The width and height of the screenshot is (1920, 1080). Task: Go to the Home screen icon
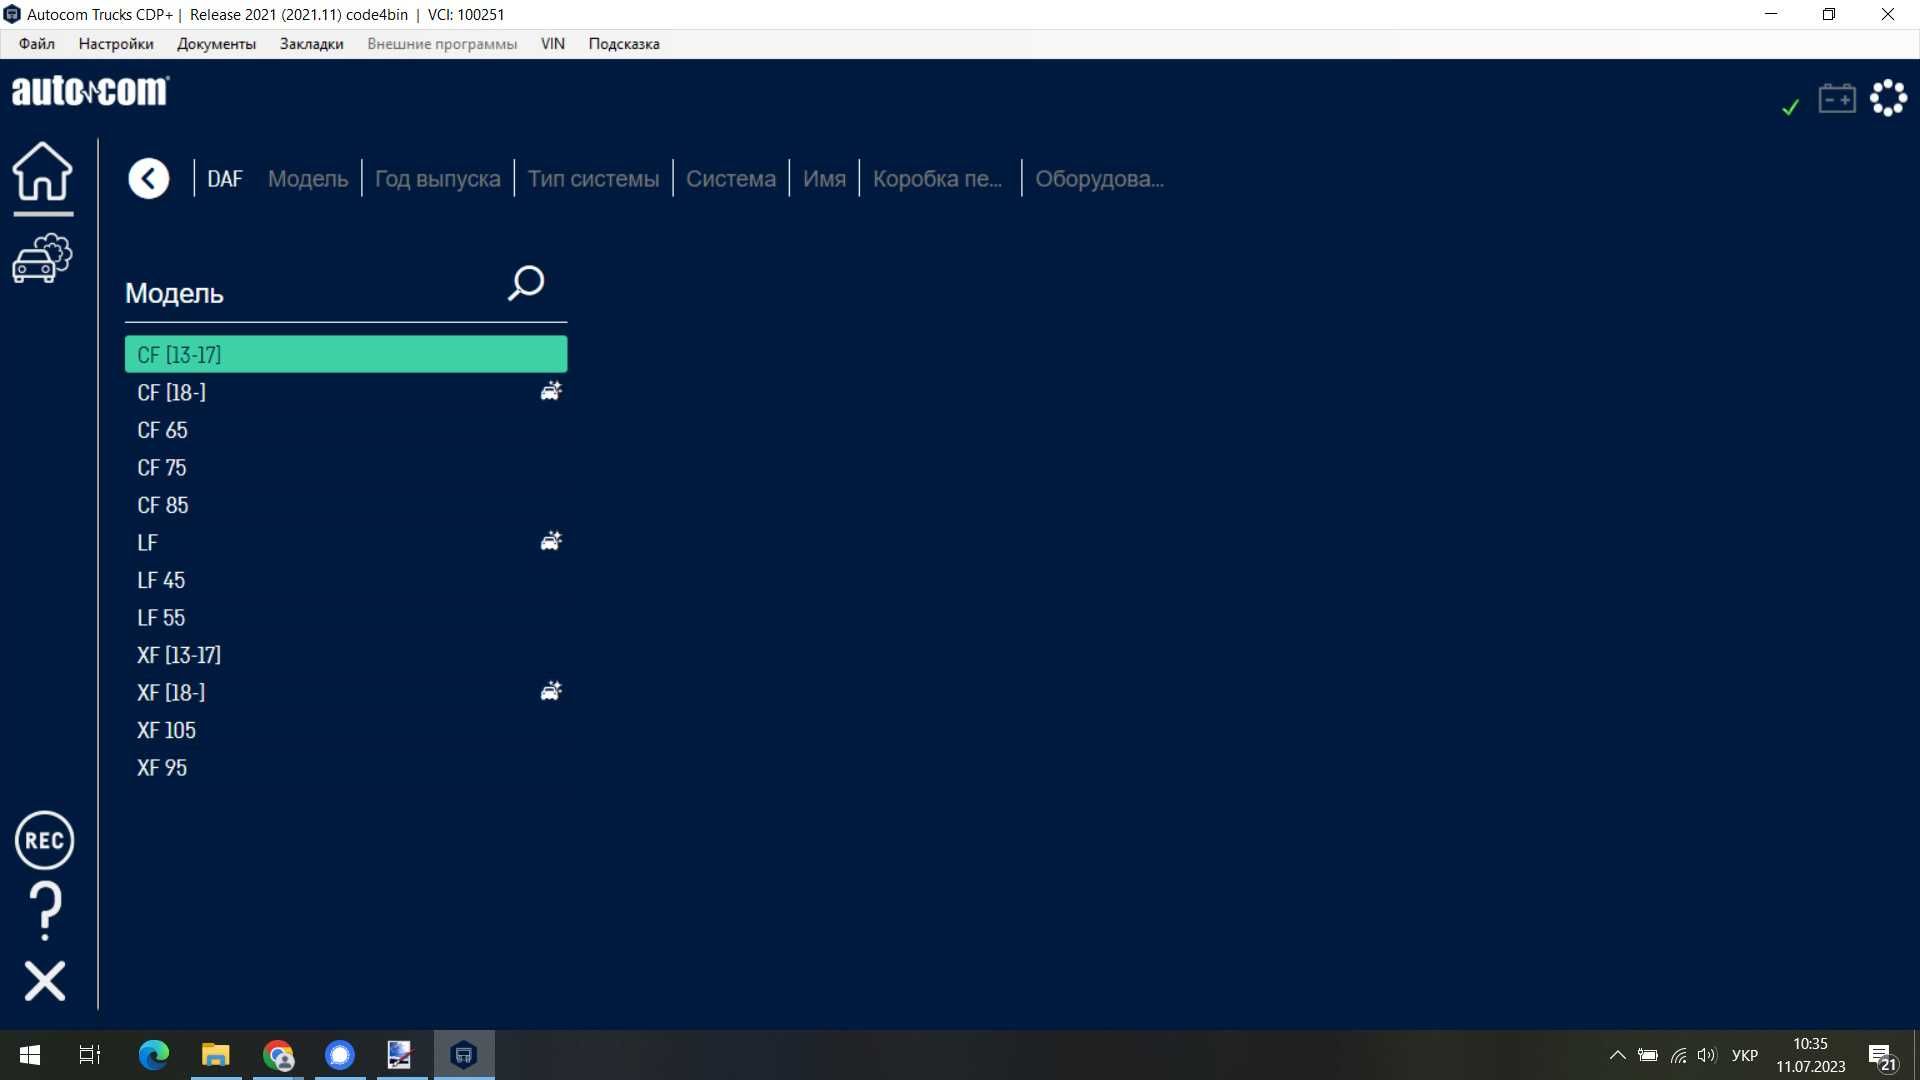pyautogui.click(x=42, y=171)
